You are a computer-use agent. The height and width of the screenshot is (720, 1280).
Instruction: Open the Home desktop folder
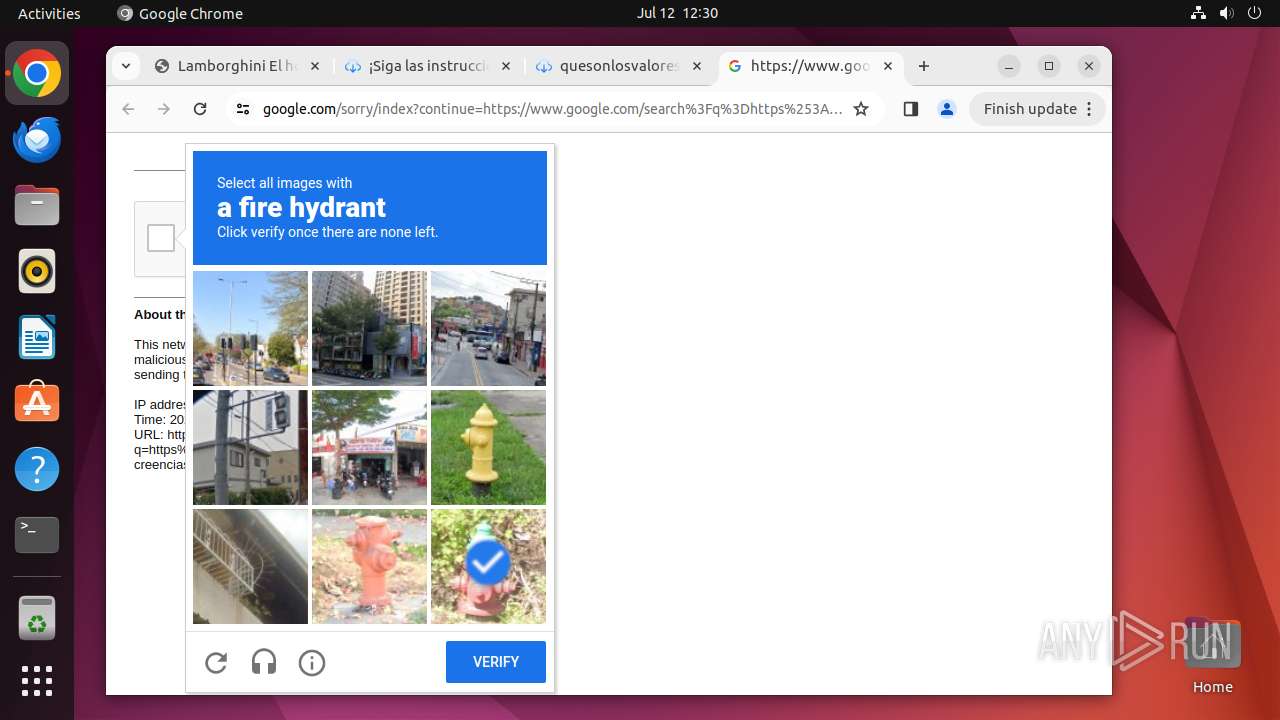pos(1212,655)
